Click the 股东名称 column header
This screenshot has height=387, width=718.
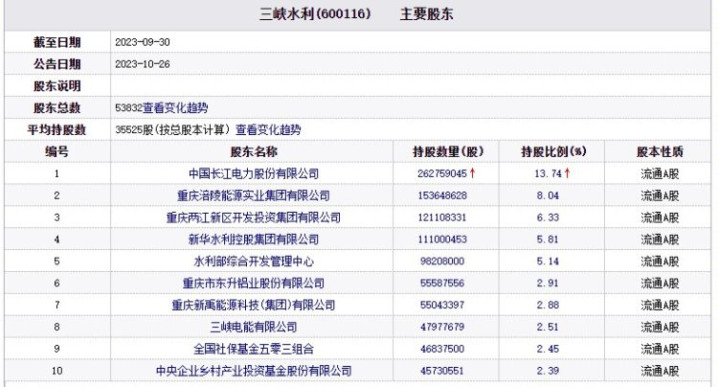[x=254, y=152]
